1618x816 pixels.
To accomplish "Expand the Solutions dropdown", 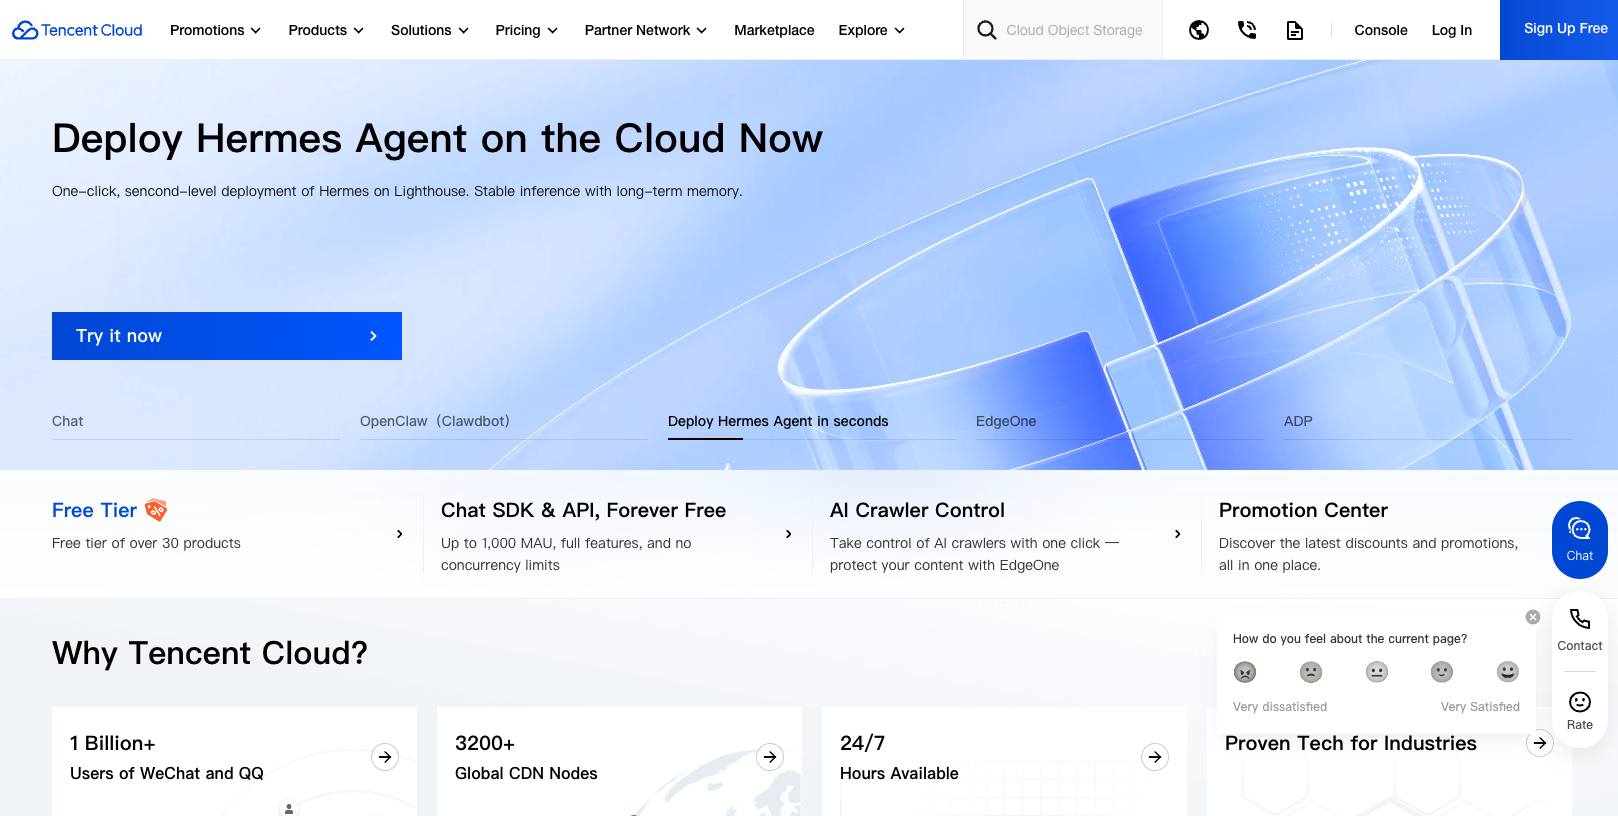I will pos(430,30).
